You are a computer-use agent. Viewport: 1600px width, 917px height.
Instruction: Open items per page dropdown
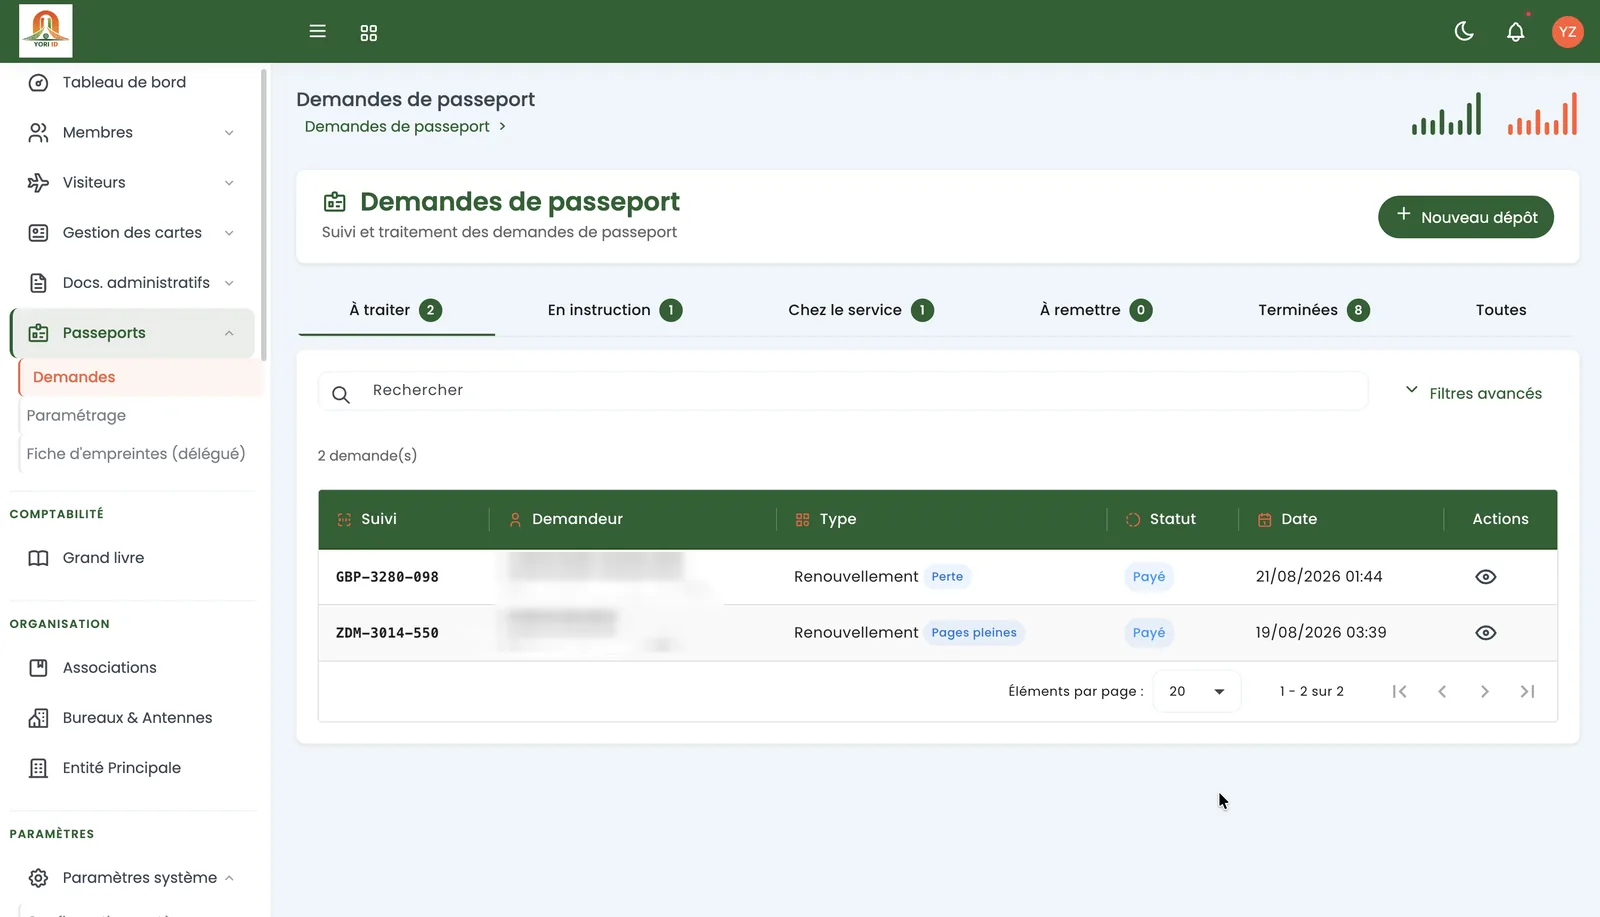click(x=1197, y=691)
